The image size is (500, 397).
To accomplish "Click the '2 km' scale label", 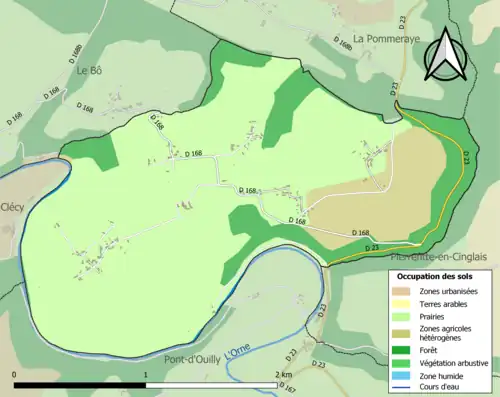I will 284,375.
